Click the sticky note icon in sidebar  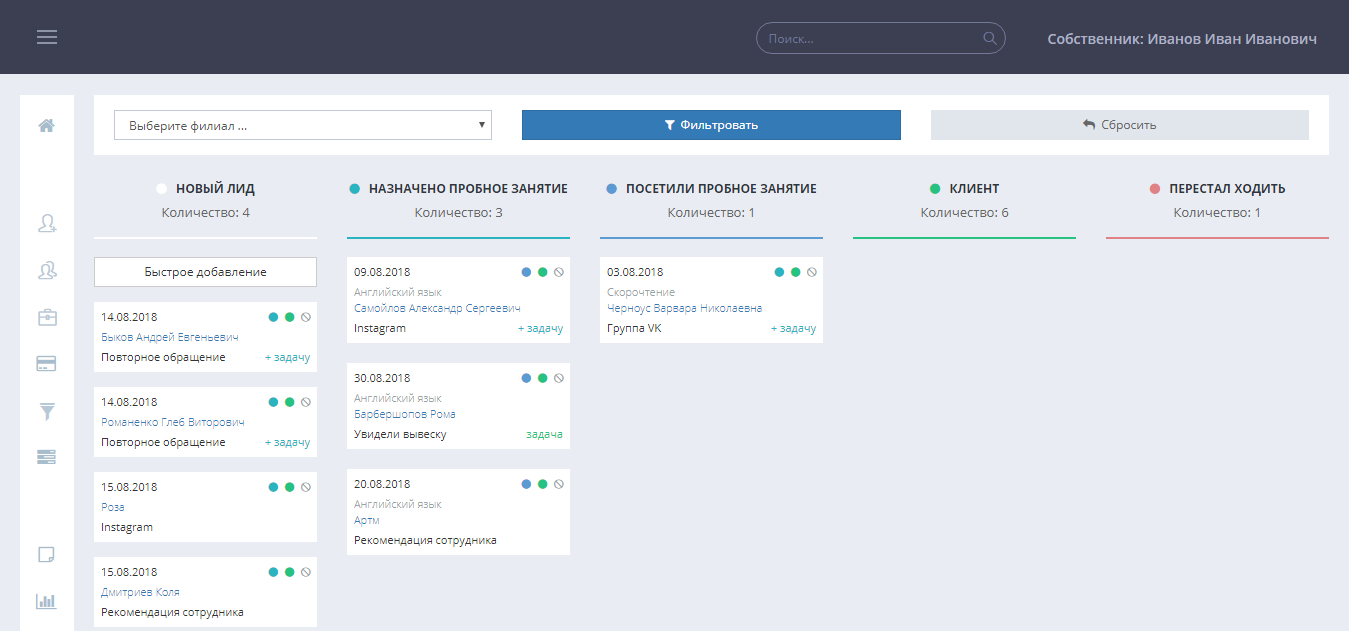point(46,555)
